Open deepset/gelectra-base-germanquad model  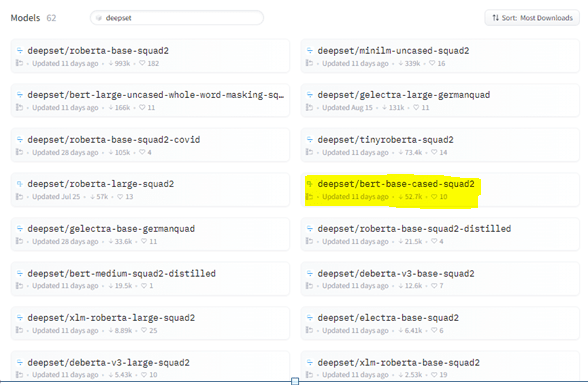(x=150, y=234)
